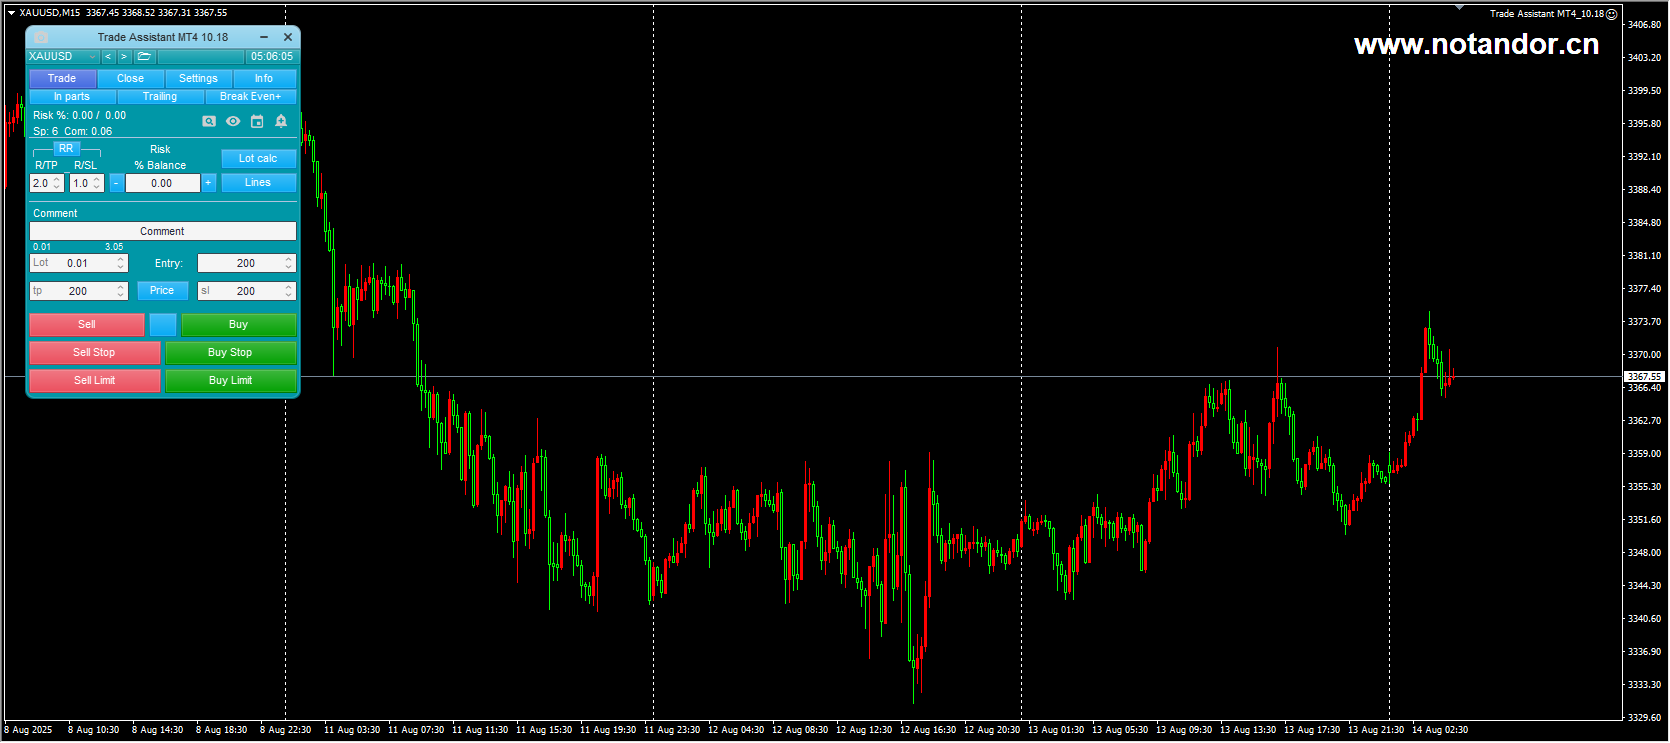The image size is (1670, 743).
Task: Click the triangle menu icon before XAUUSD,M15
Action: [x=11, y=13]
